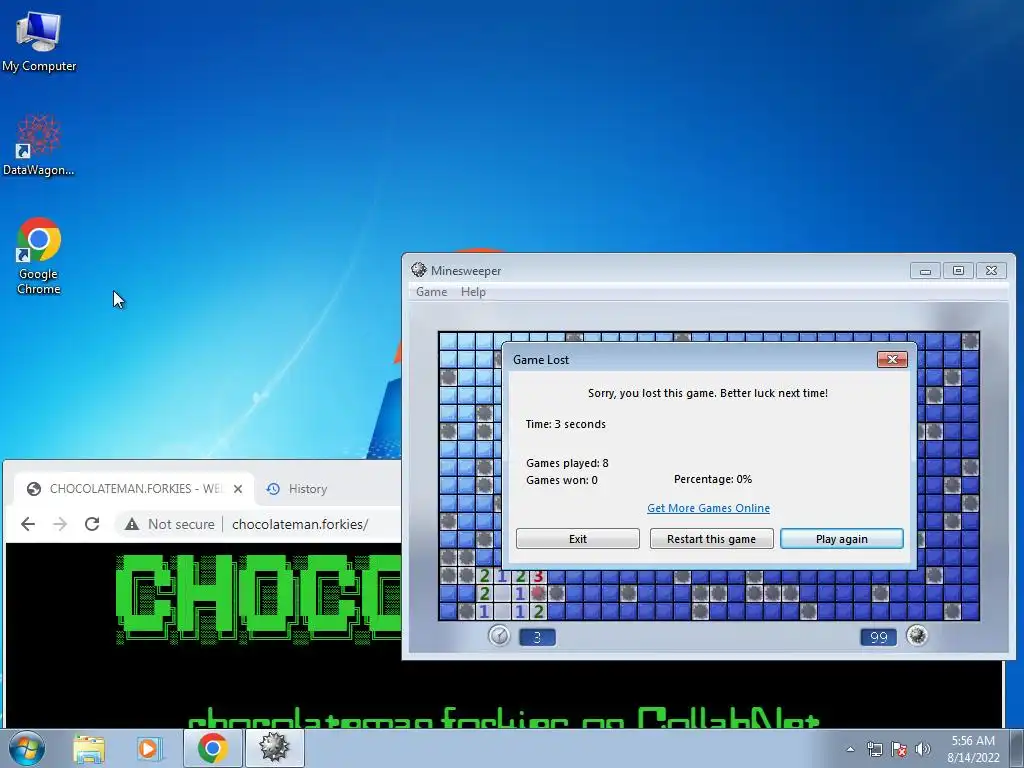
Task: Open Get More Games Online link
Action: coord(708,508)
